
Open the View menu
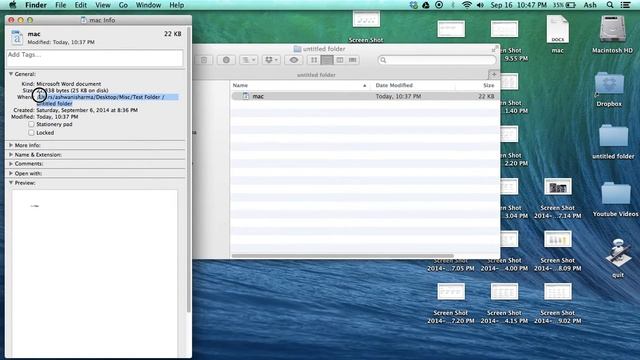click(103, 5)
